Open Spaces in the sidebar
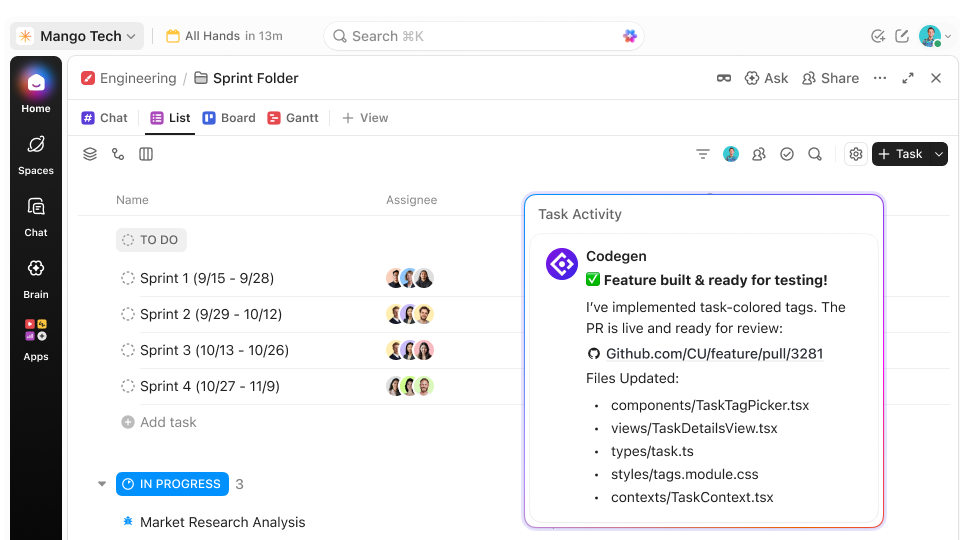This screenshot has height=540, width=960. pos(36,156)
